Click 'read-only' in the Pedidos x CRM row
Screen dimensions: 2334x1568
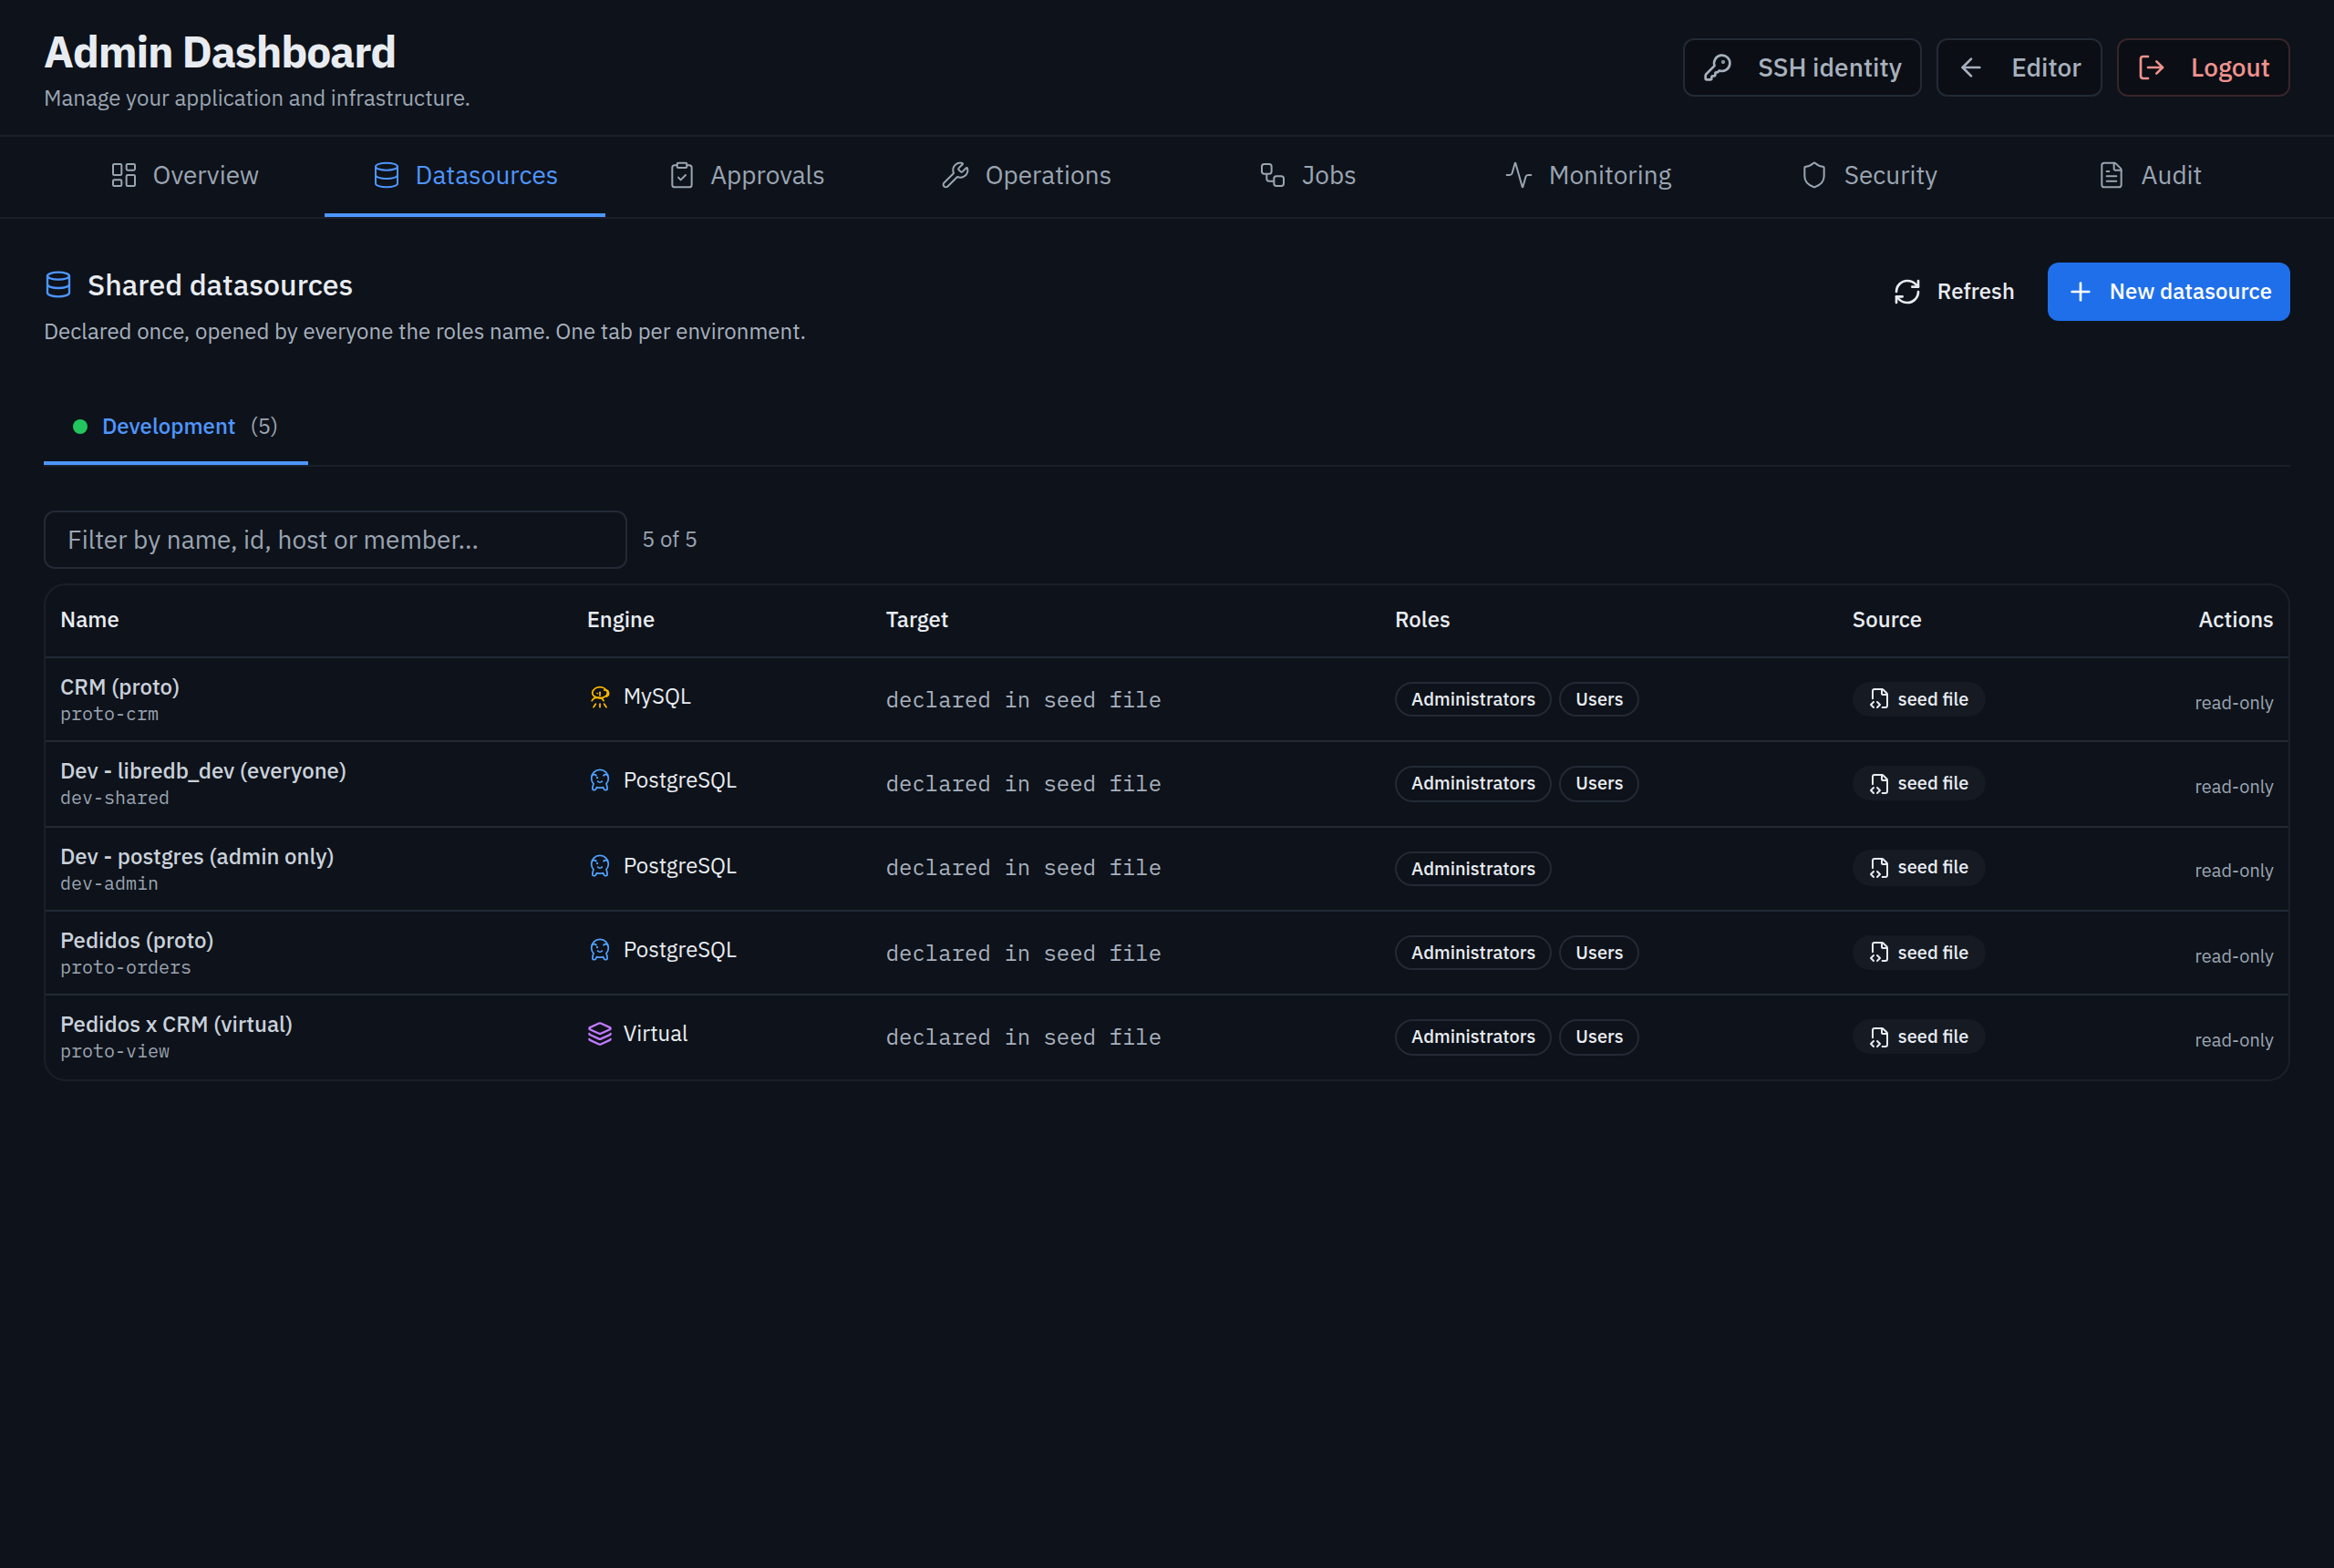2234,1041
